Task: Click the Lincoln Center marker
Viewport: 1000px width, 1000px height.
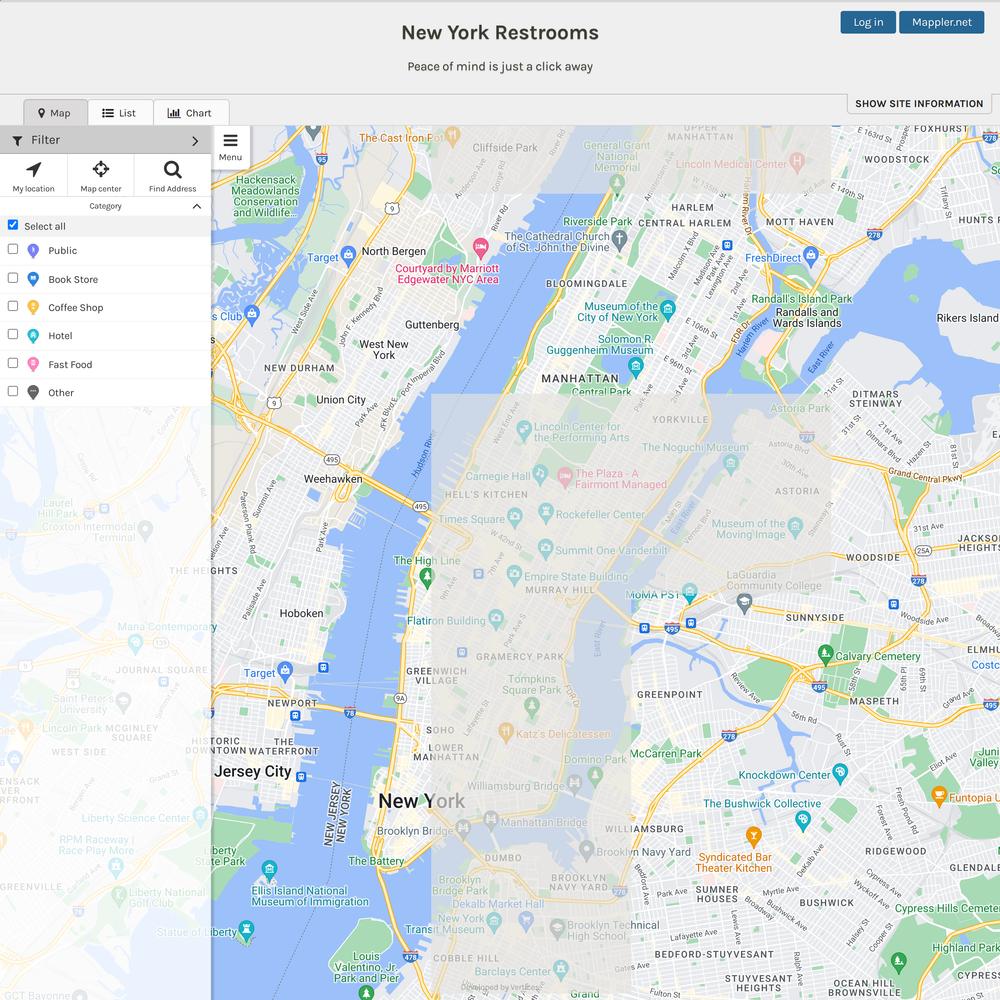Action: 524,430
